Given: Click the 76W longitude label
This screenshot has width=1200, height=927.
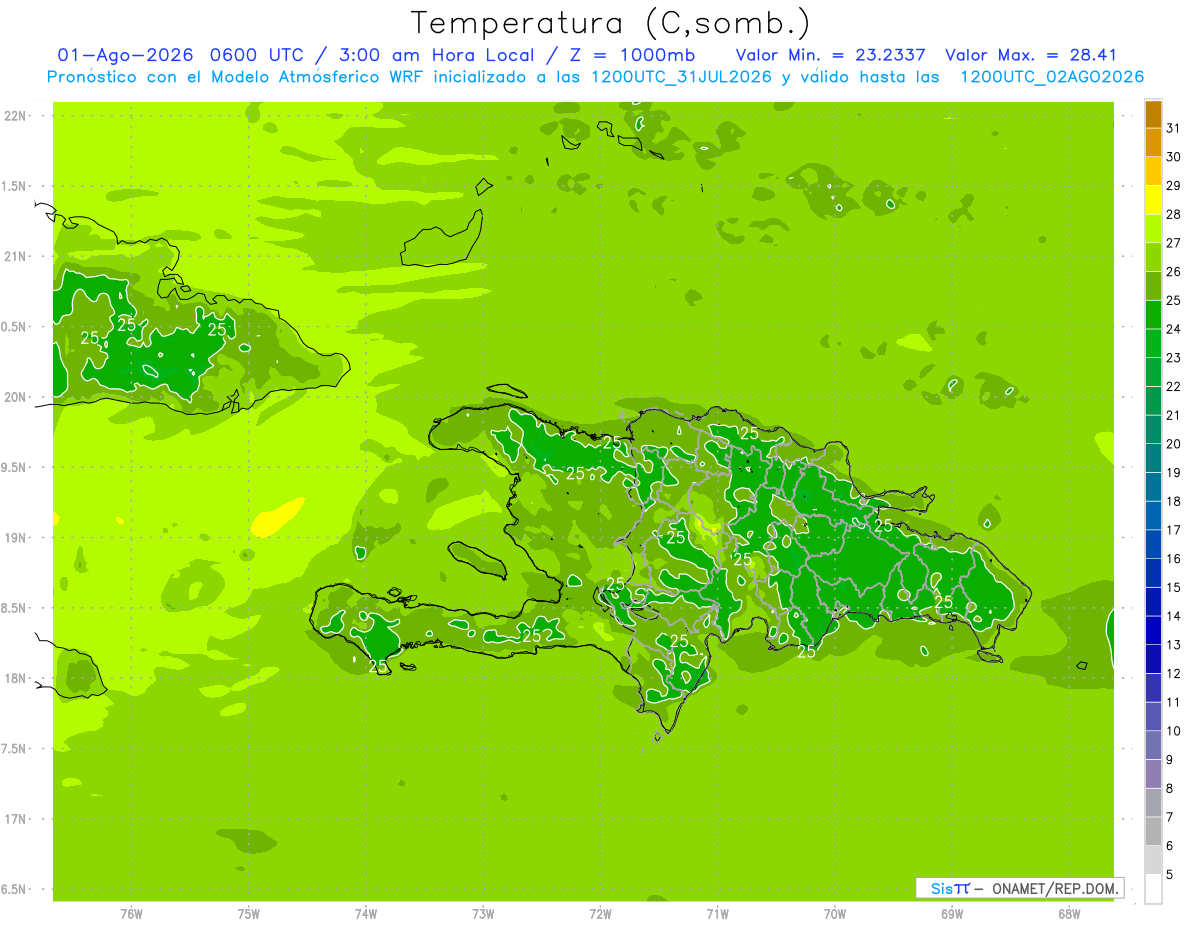Looking at the screenshot, I should [131, 913].
